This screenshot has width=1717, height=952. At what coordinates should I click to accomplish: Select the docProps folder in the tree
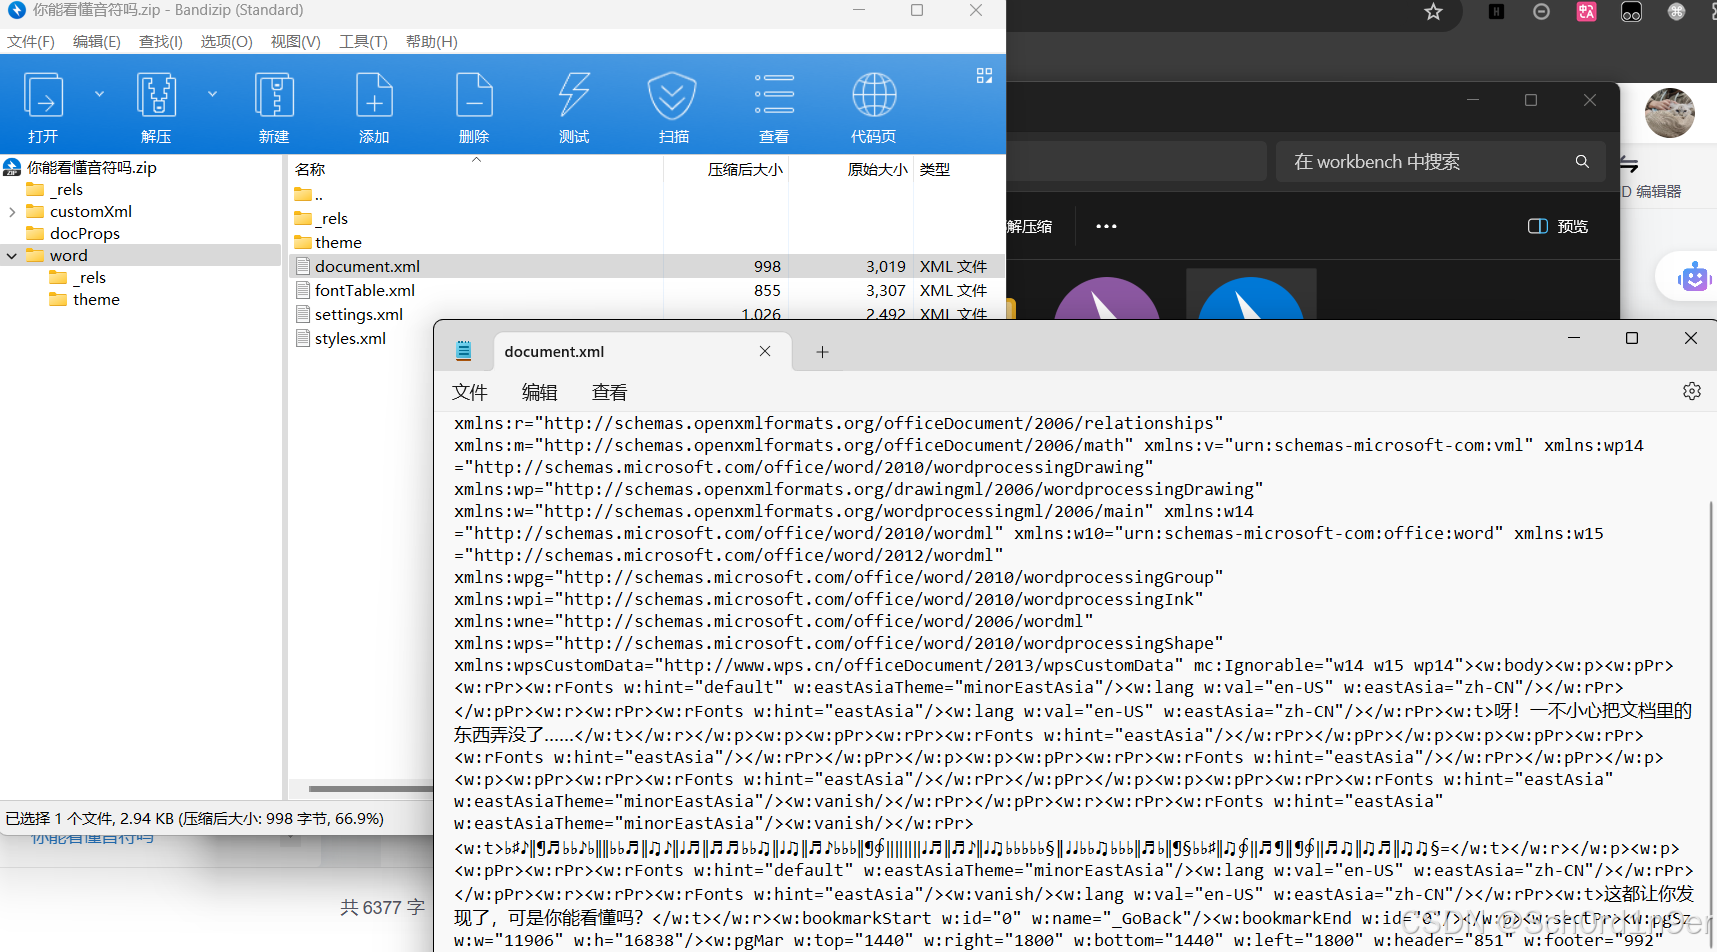click(84, 233)
